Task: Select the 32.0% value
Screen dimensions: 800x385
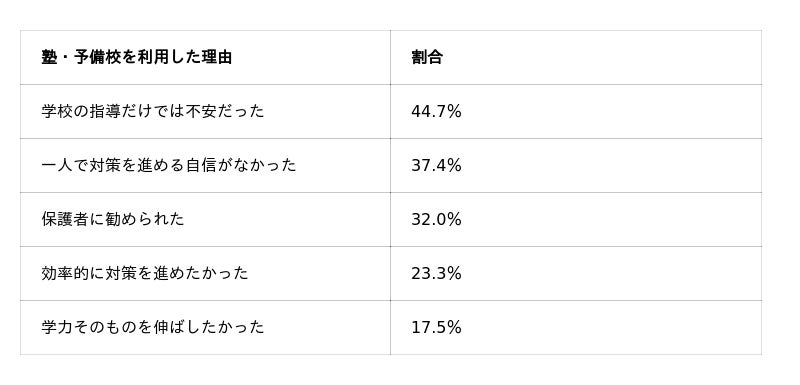Action: pyautogui.click(x=436, y=219)
